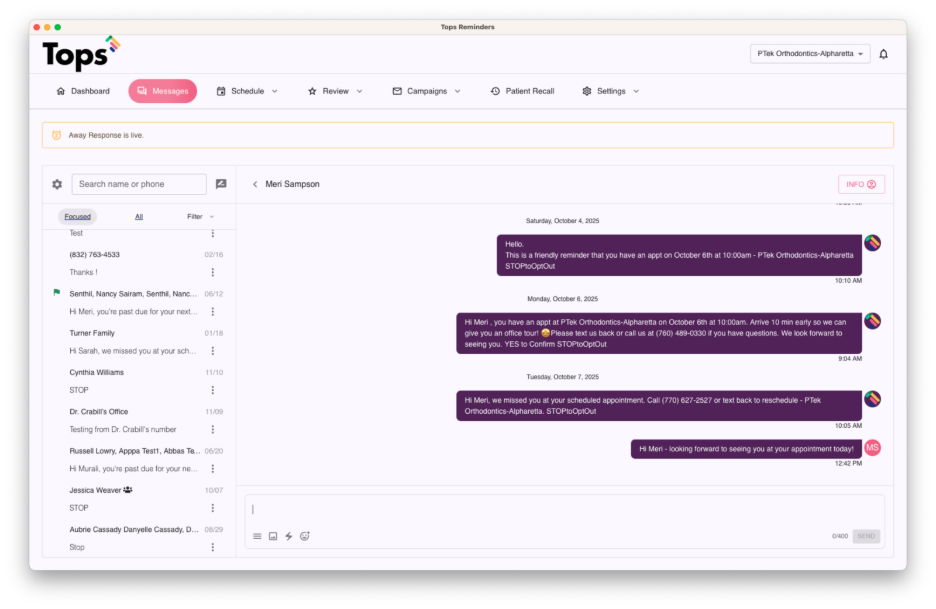
Task: Open more options for Test conversation
Action: coord(213,233)
